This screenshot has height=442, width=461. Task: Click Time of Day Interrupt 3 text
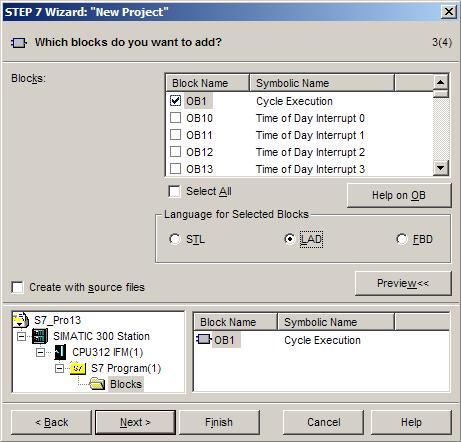(x=310, y=169)
